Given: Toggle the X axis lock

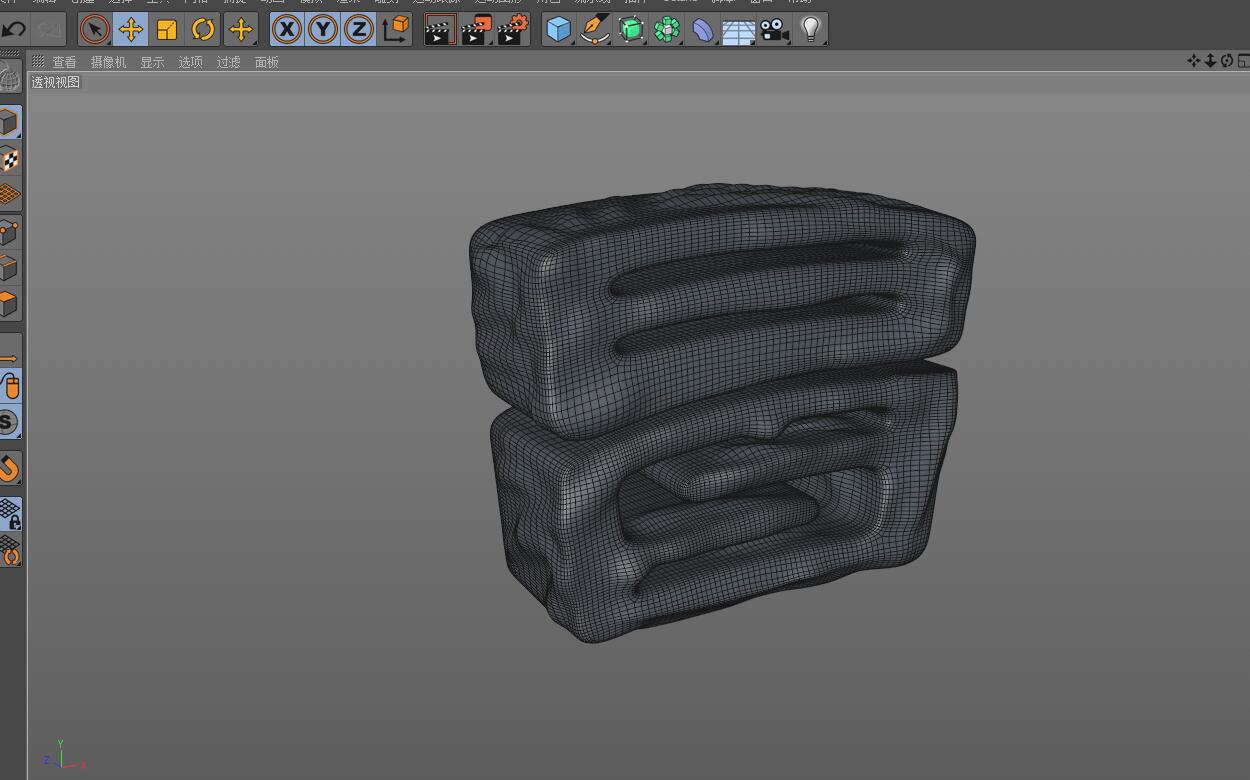Looking at the screenshot, I should click(287, 29).
